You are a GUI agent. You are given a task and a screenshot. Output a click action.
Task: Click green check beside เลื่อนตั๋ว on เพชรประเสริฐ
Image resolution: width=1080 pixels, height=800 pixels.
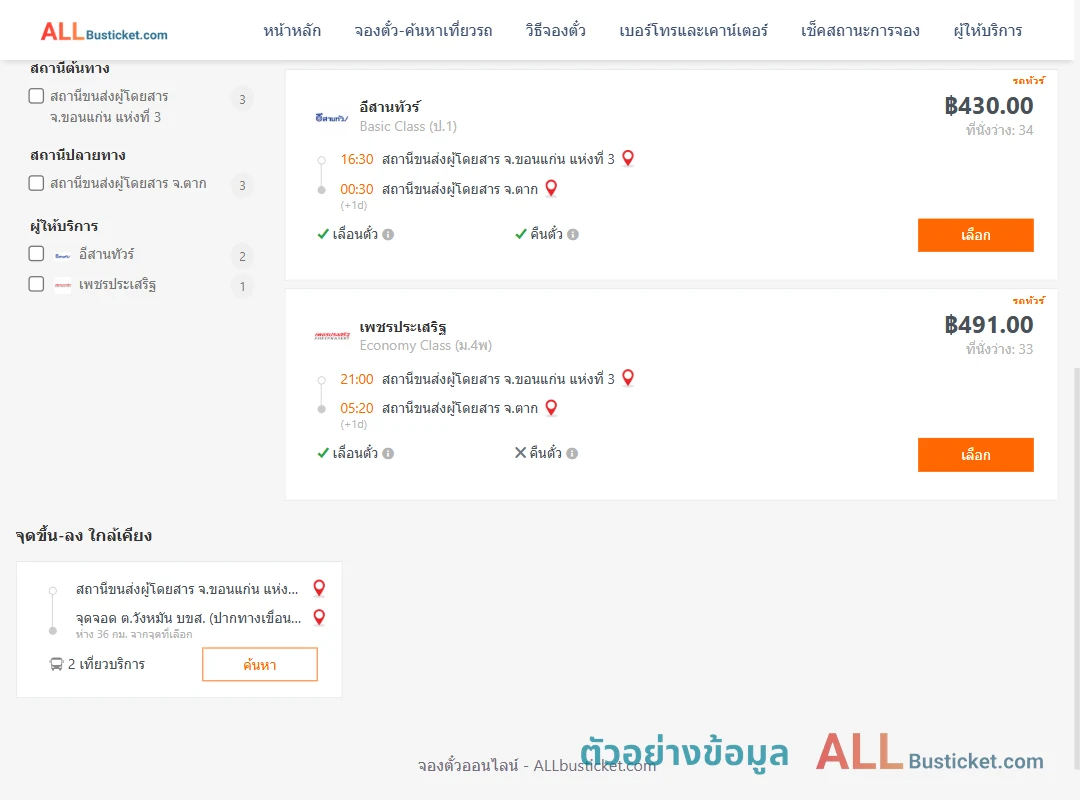[x=323, y=453]
